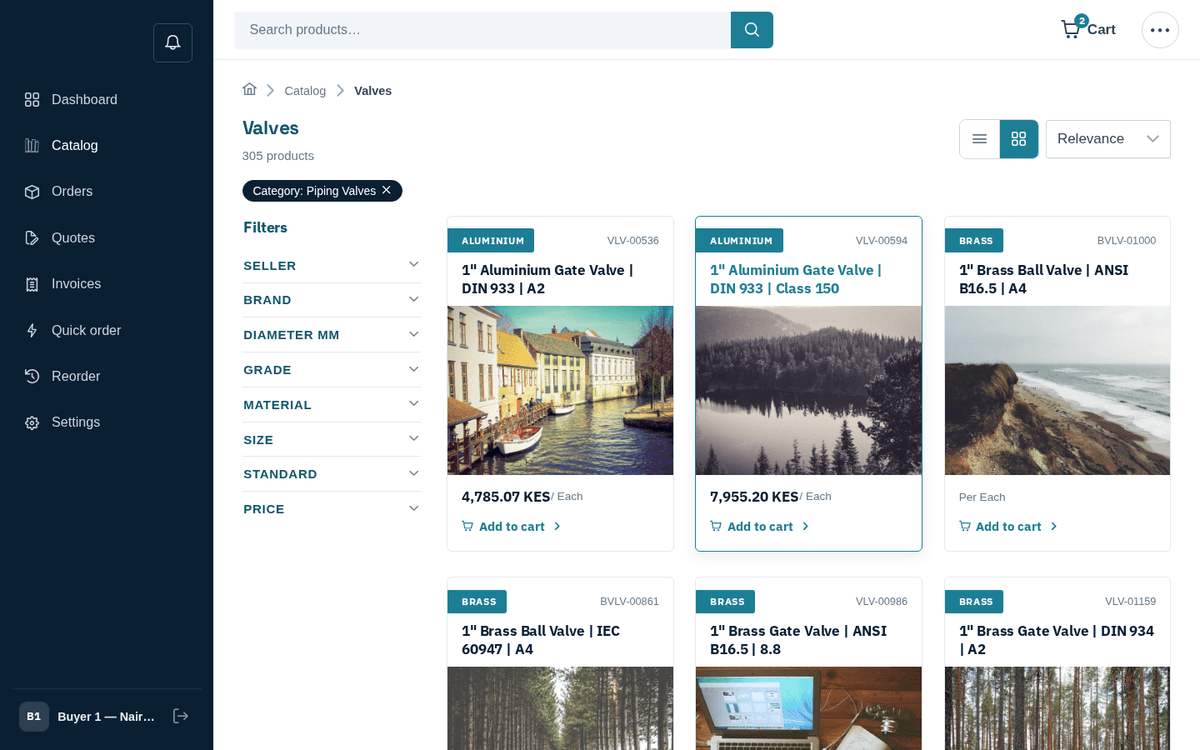Click the Quick order lightning icon

click(x=32, y=330)
